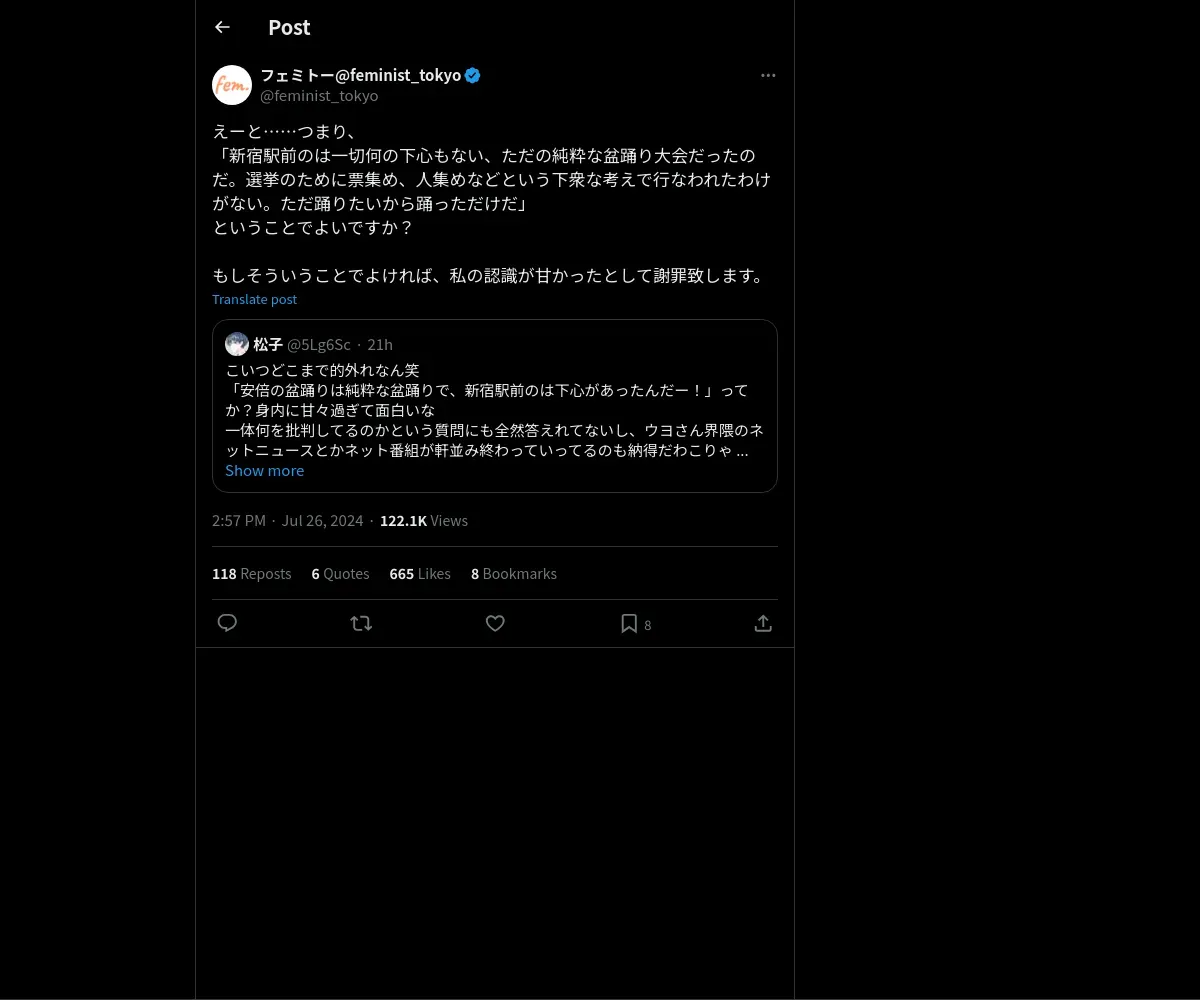This screenshot has width=1200, height=1000.
Task: Toggle the bookmark icon on post
Action: pos(629,623)
